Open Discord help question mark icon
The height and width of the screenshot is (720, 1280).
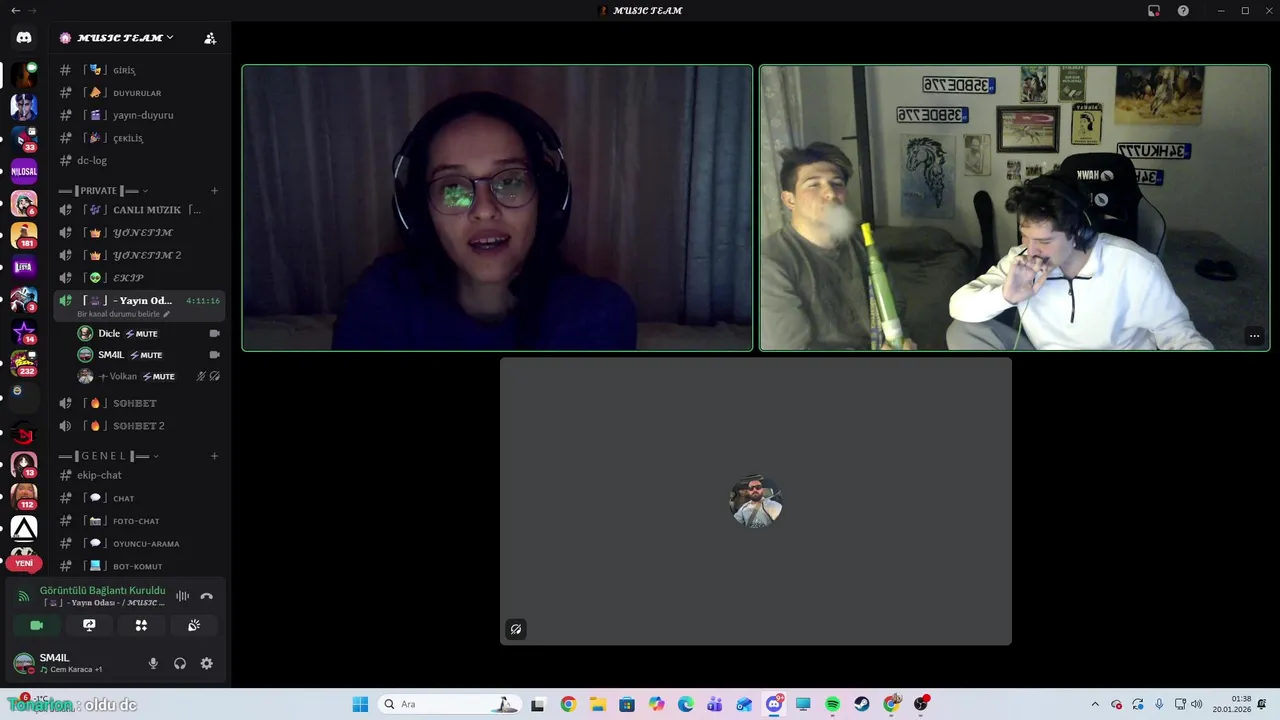1183,10
